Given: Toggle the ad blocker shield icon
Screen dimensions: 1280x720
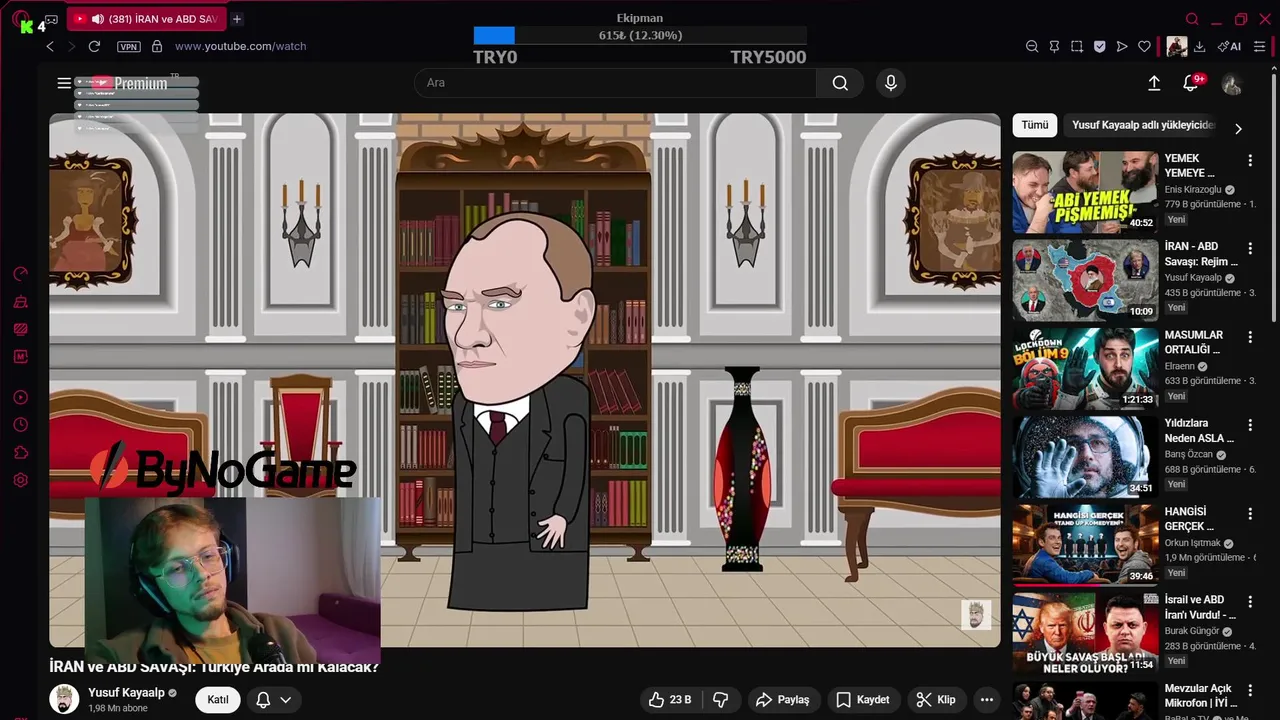Looking at the screenshot, I should click(1099, 46).
